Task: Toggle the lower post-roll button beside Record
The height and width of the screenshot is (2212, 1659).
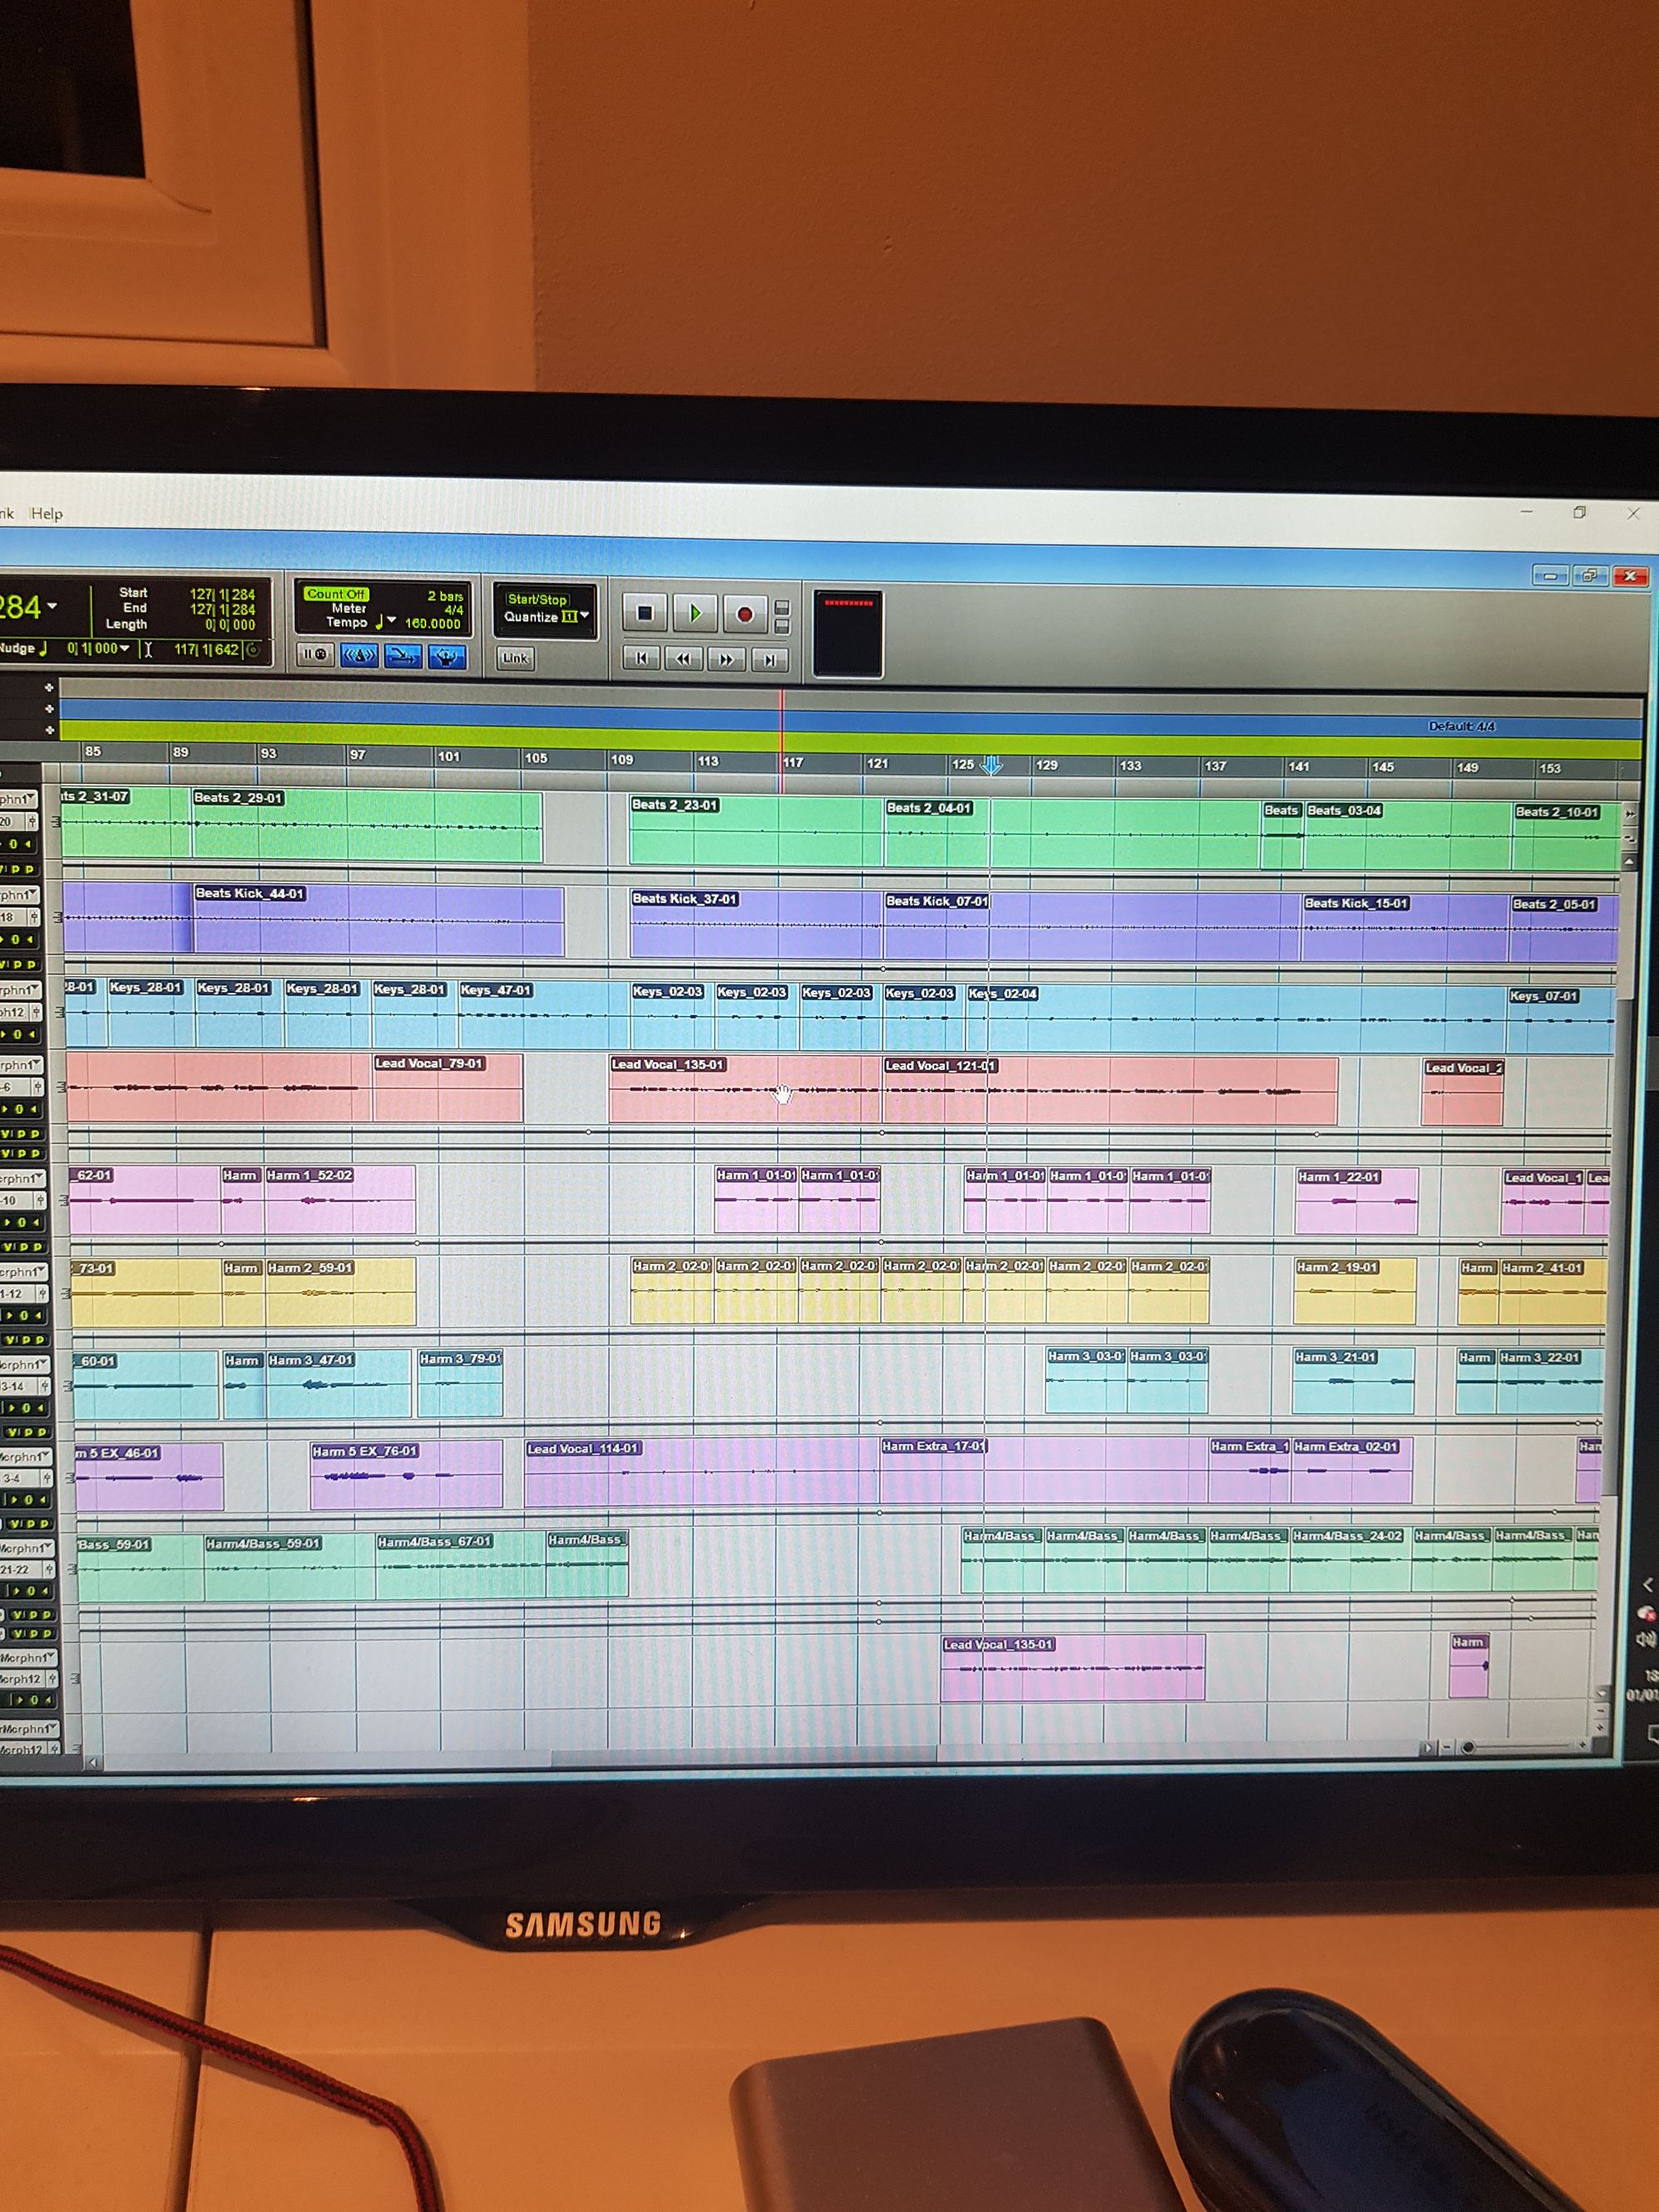Action: [x=782, y=626]
